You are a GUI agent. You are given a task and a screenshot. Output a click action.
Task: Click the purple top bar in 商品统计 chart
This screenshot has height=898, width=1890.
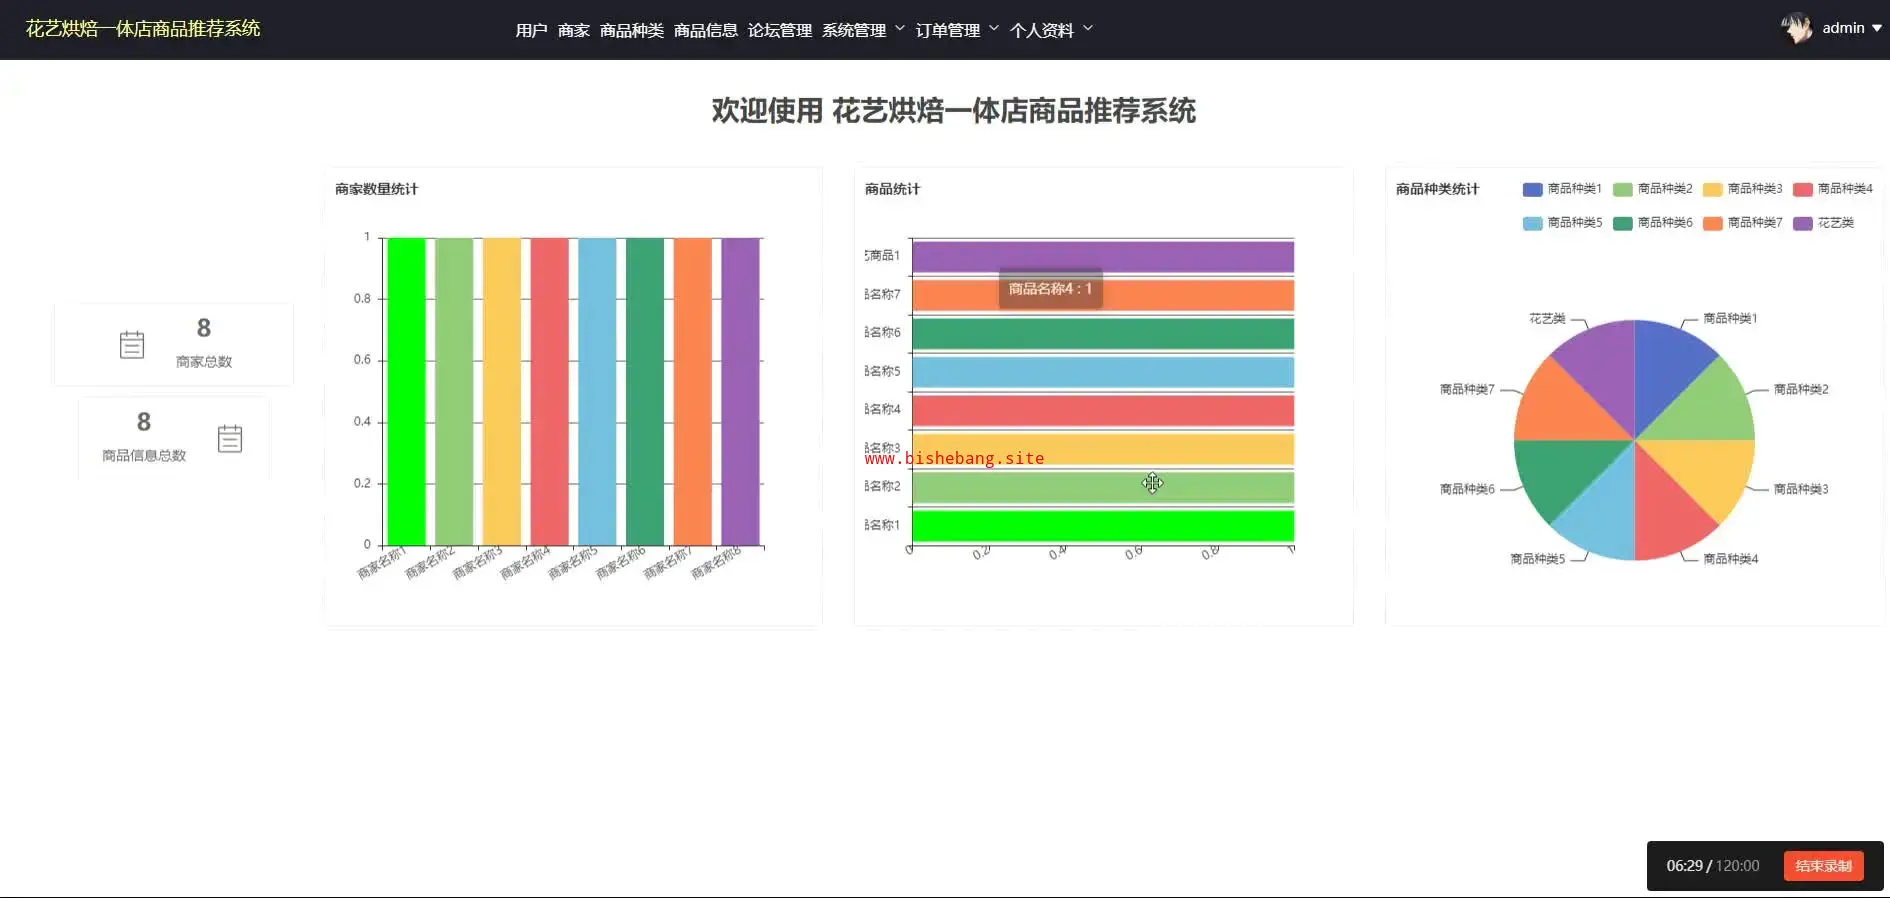coord(1102,256)
